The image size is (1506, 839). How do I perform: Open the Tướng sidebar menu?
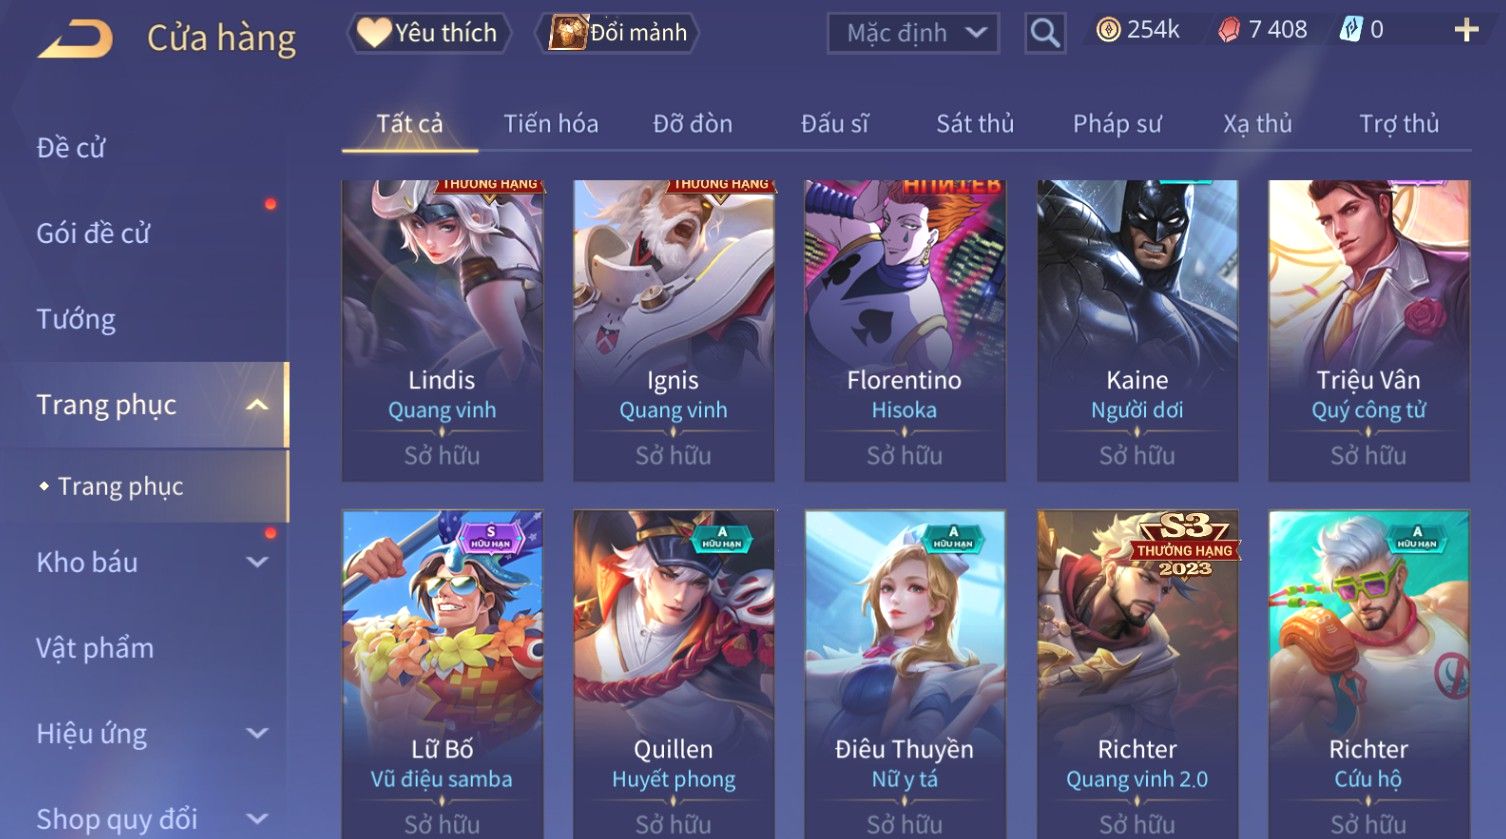point(76,319)
